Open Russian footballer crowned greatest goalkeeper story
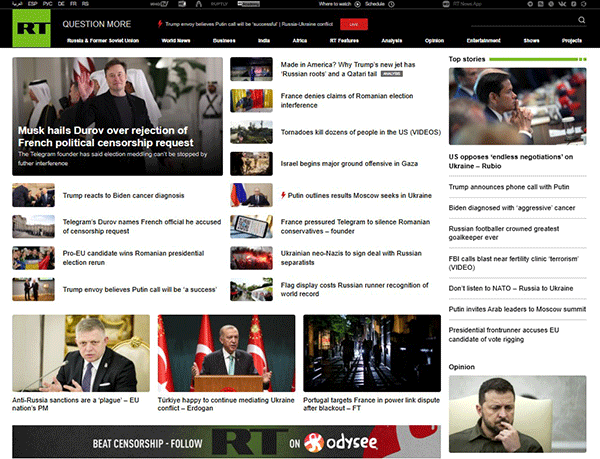Screen dimensions: 600x459 click(x=504, y=233)
